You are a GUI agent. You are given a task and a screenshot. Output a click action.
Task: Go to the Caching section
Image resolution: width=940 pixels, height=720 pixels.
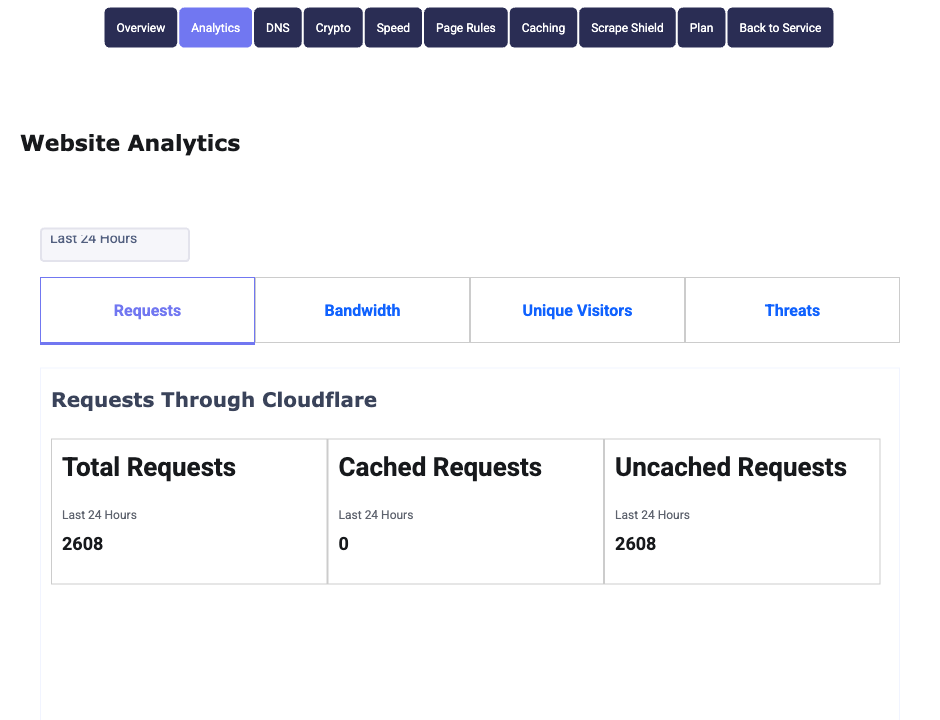point(543,28)
